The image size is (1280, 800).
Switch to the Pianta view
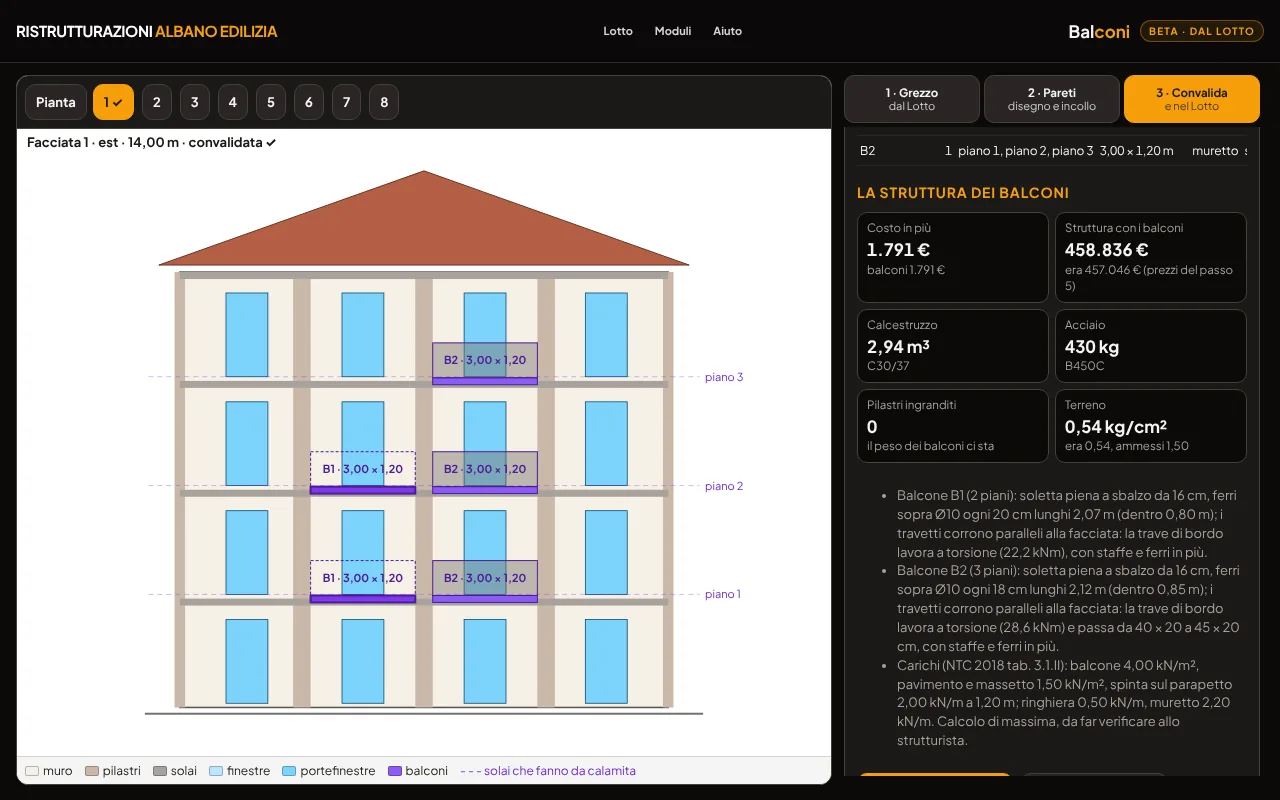coord(56,102)
